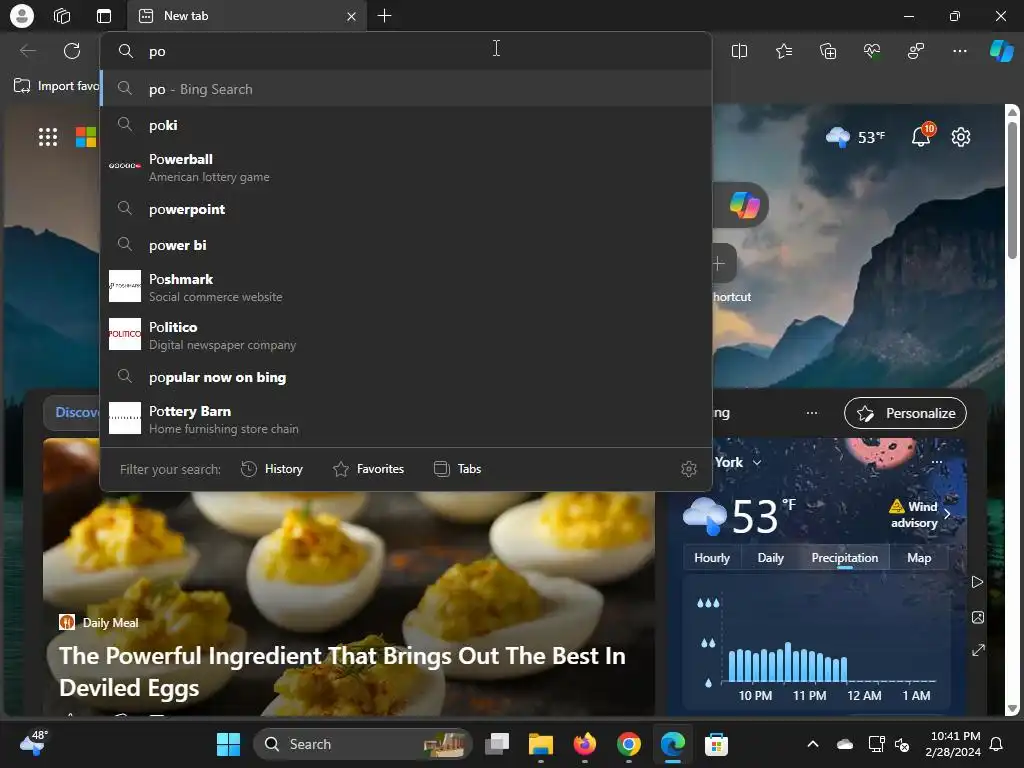Choose the poki suggestion
Screen dimensions: 1024x768
point(406,125)
